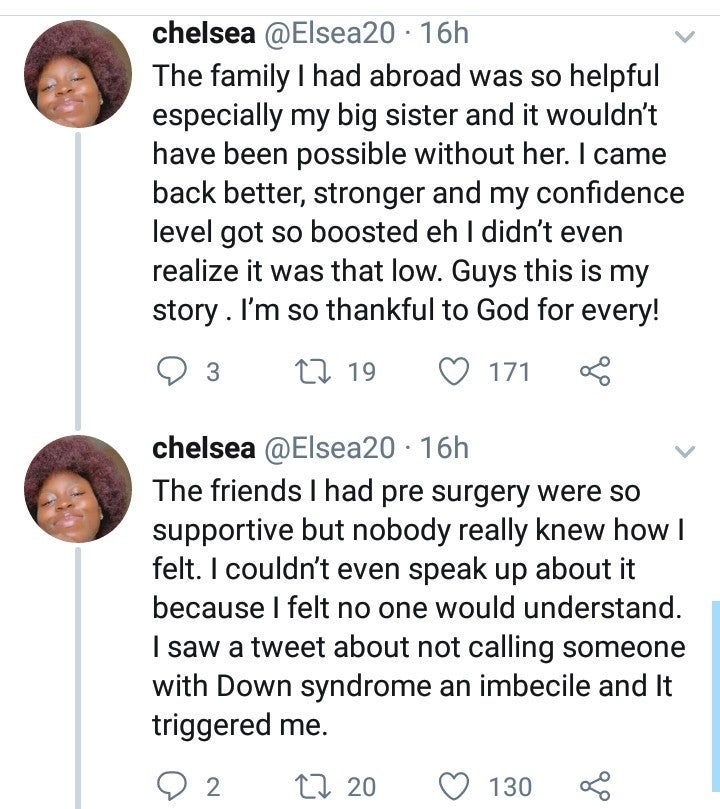Click the chelsea display name in first tweet
The width and height of the screenshot is (720, 809).
point(203,34)
